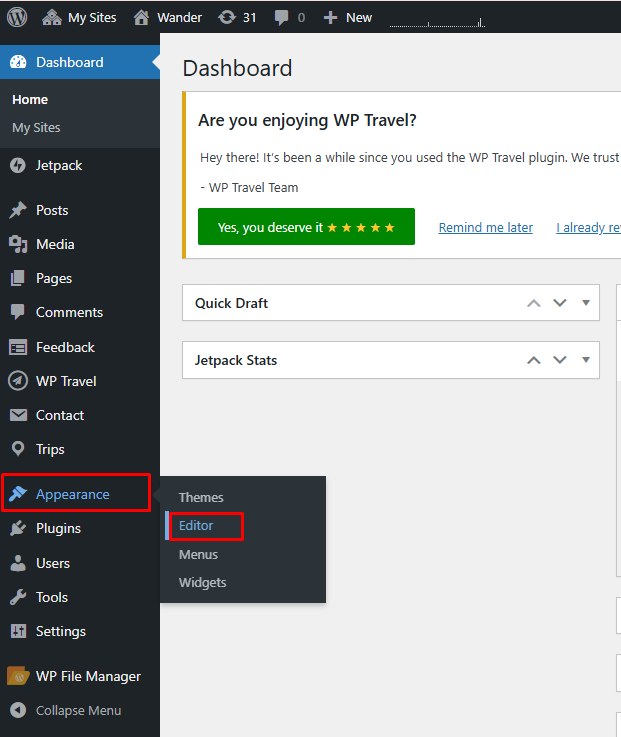Open the WP File Manager label
621x737 pixels.
click(88, 676)
